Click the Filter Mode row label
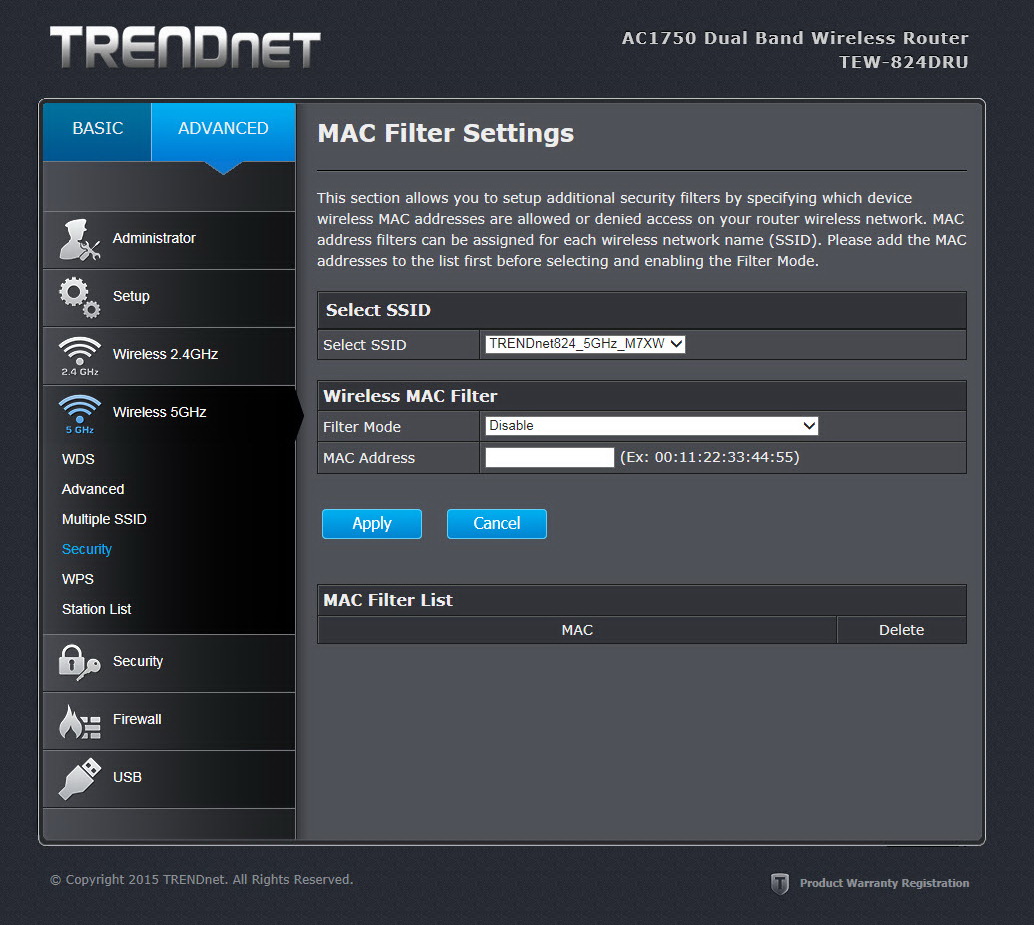 click(x=362, y=427)
